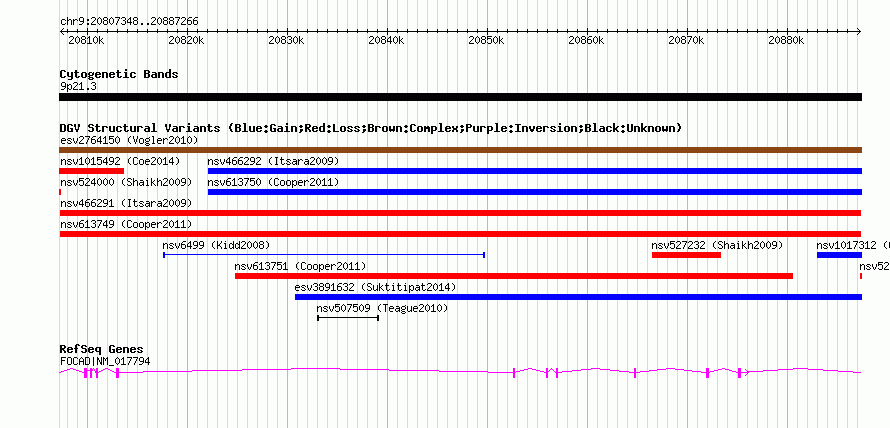Click the esv2764150 brown complex variant bar
890x428 pixels.
pos(460,150)
